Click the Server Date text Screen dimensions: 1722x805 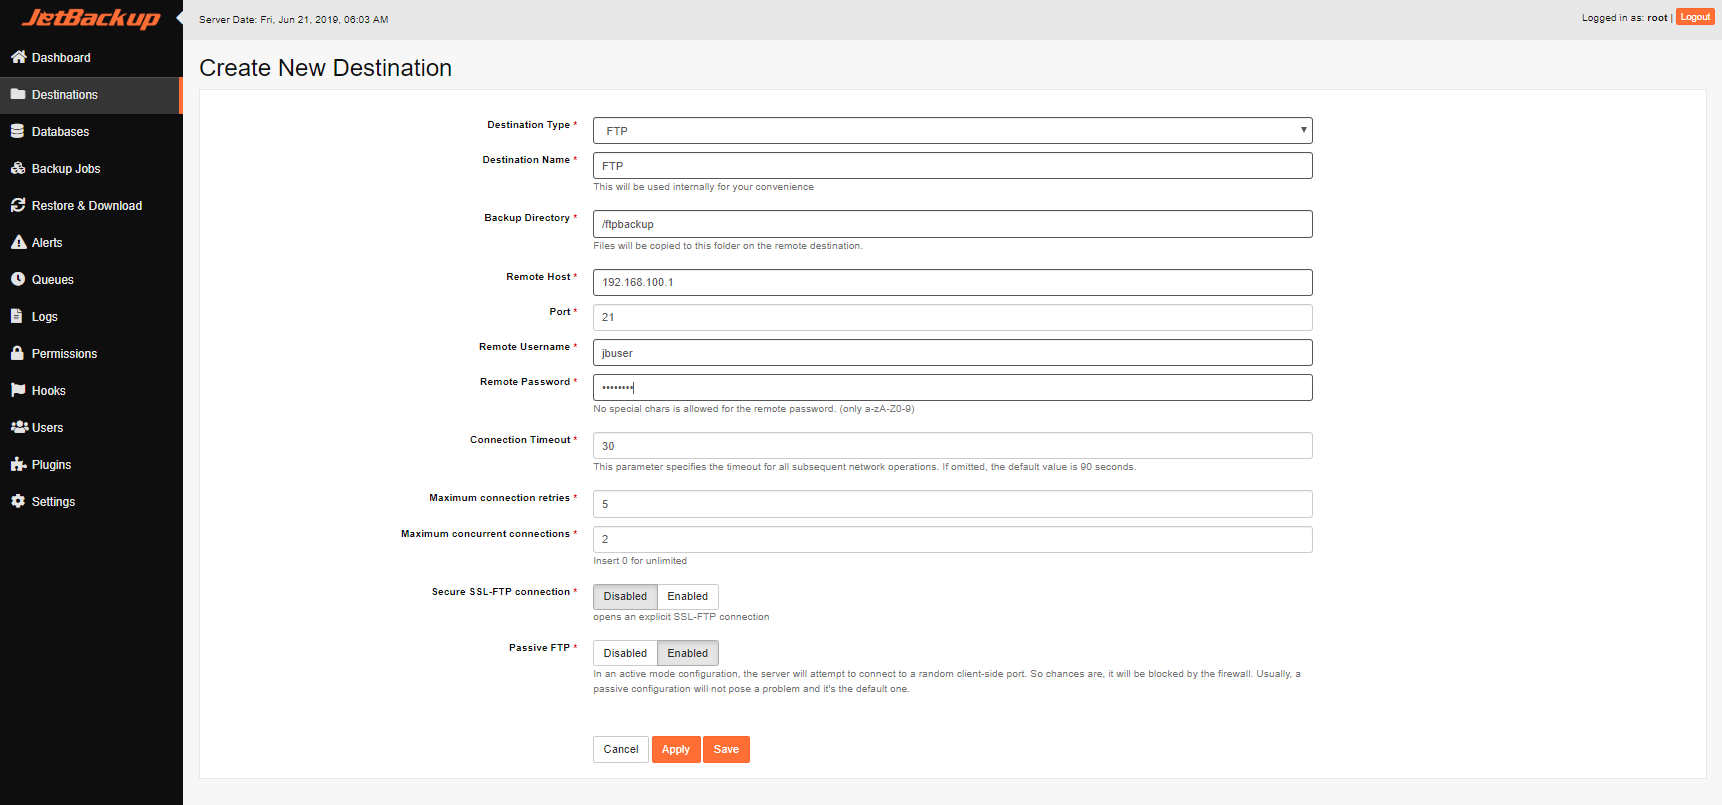tap(294, 19)
